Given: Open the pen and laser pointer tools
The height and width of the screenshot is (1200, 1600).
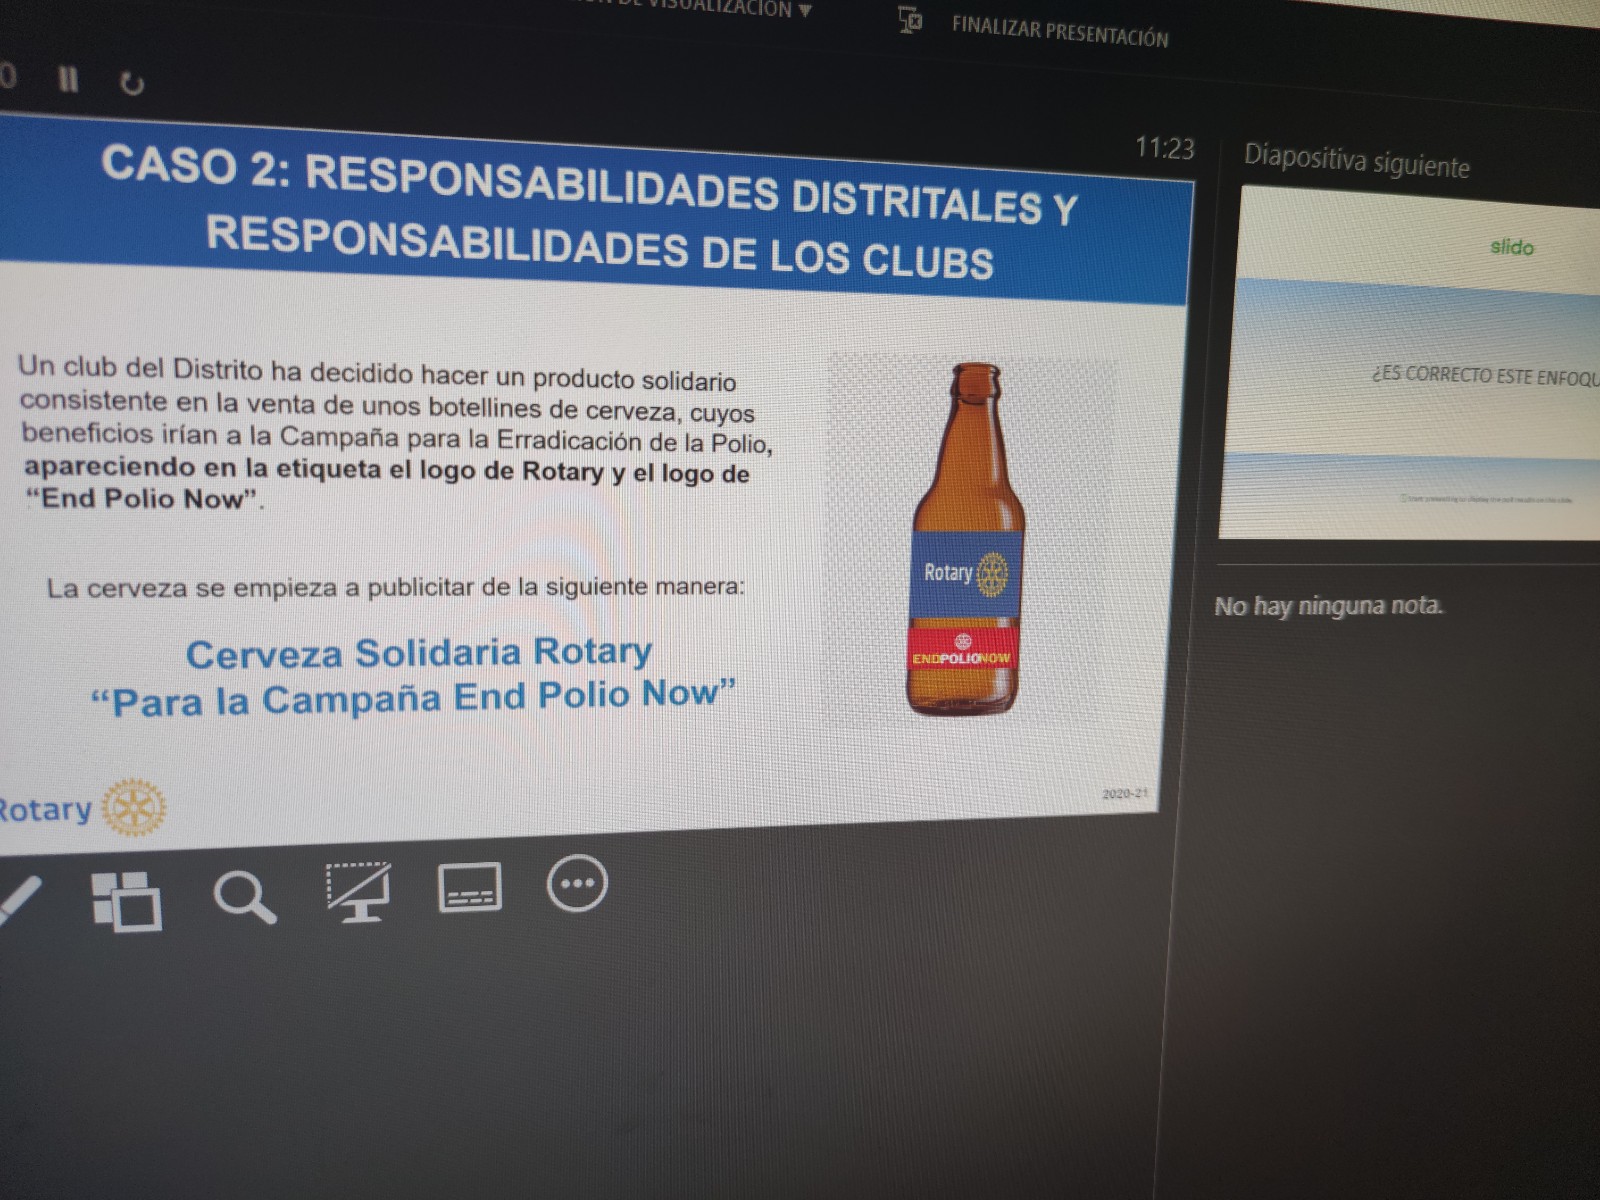Looking at the screenshot, I should (17, 900).
